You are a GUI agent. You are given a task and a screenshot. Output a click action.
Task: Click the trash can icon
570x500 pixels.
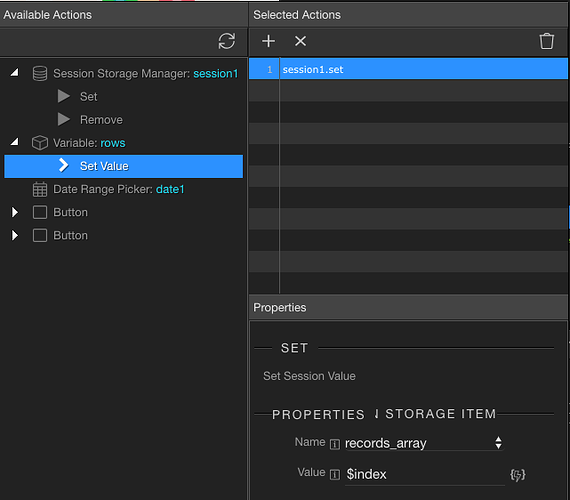click(546, 41)
